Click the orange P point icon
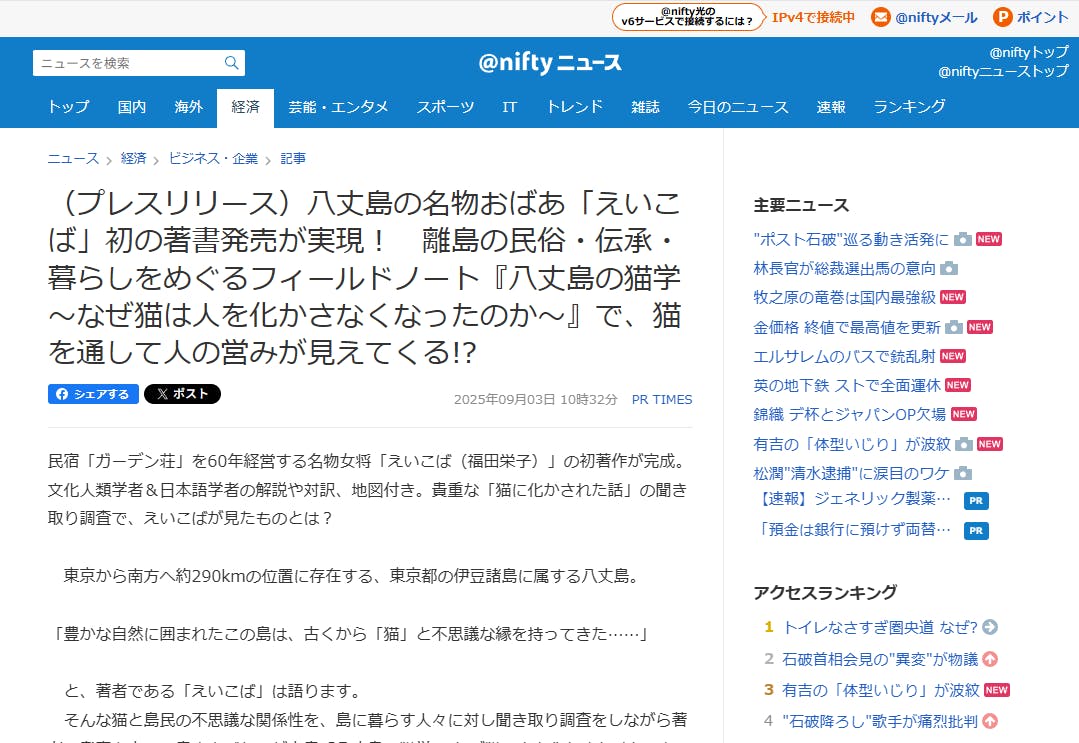The image size is (1079, 743). tap(1002, 17)
